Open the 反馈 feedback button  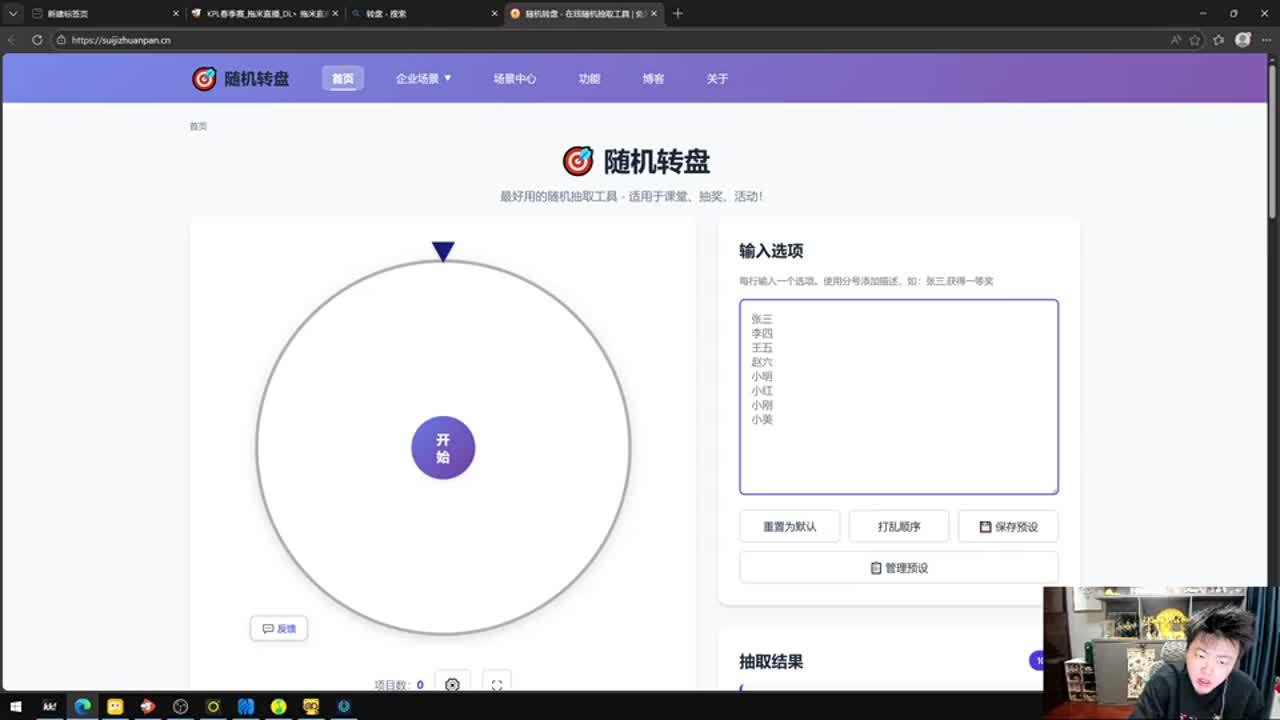279,629
